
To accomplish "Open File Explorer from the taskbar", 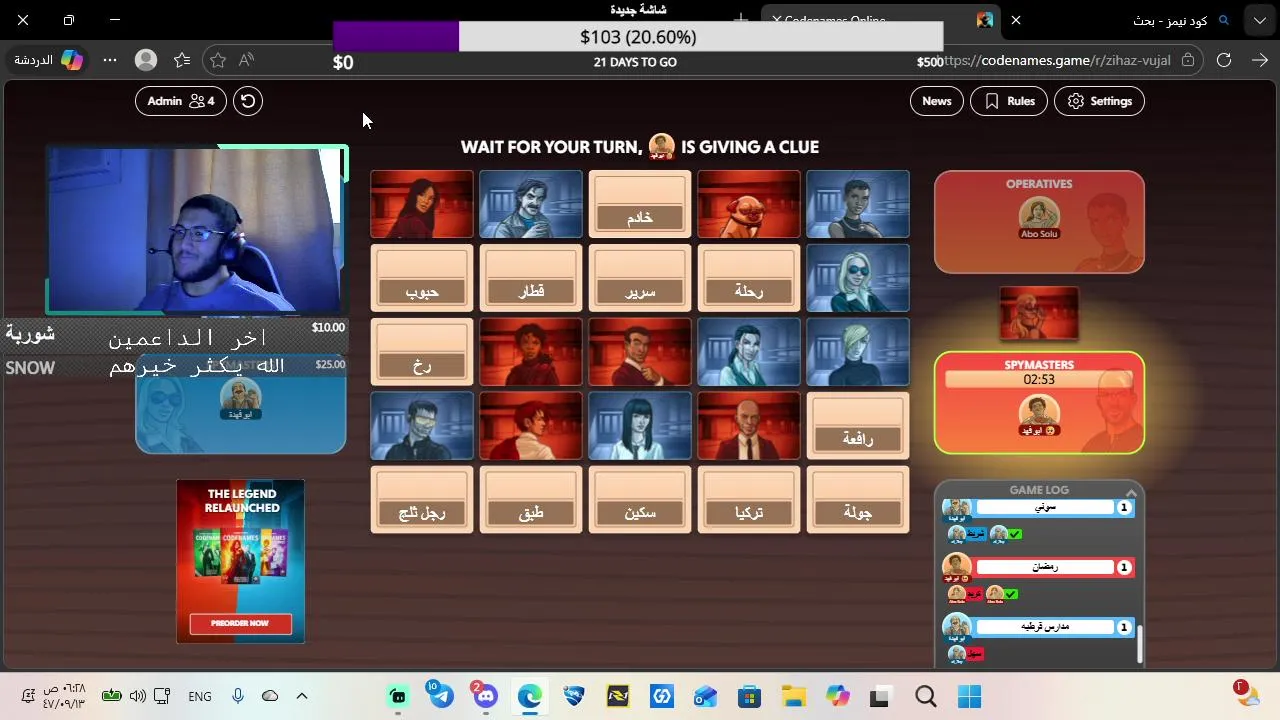I will [794, 696].
